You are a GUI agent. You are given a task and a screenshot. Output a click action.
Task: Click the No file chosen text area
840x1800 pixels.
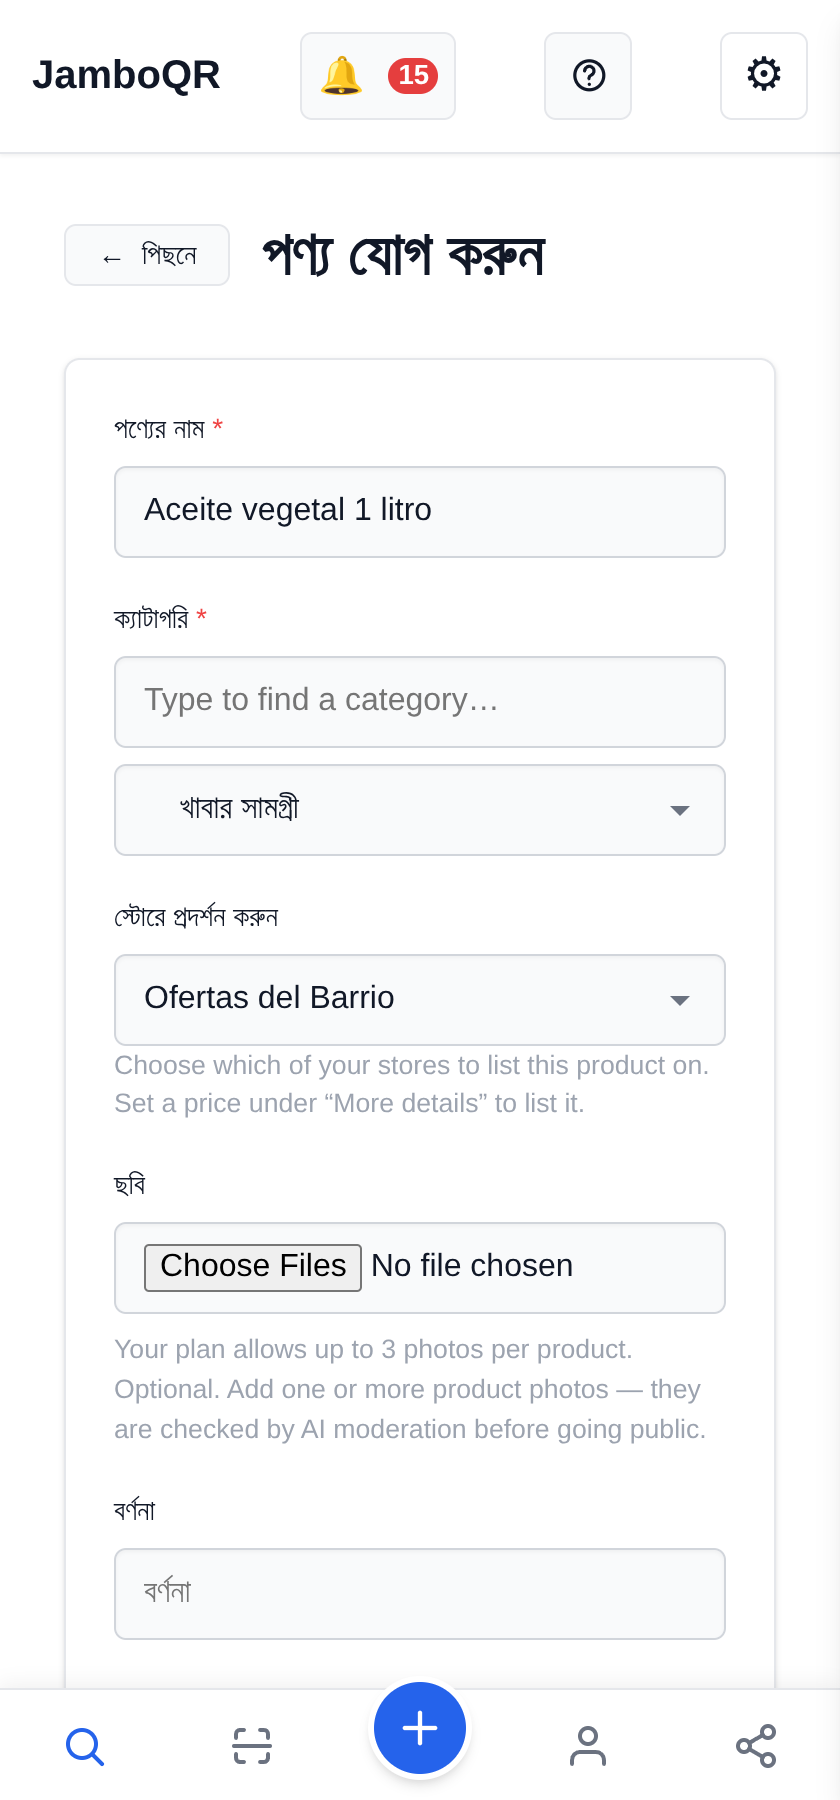[472, 1266]
